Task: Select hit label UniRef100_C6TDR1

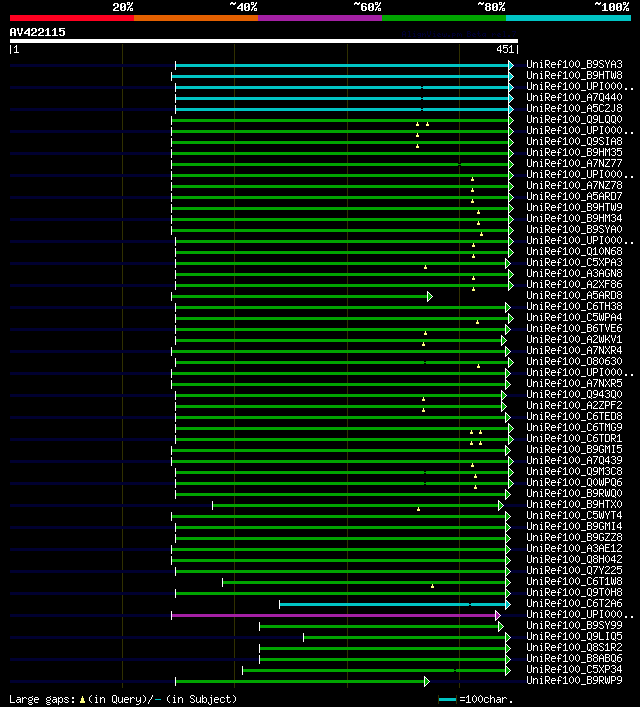Action: pos(574,438)
